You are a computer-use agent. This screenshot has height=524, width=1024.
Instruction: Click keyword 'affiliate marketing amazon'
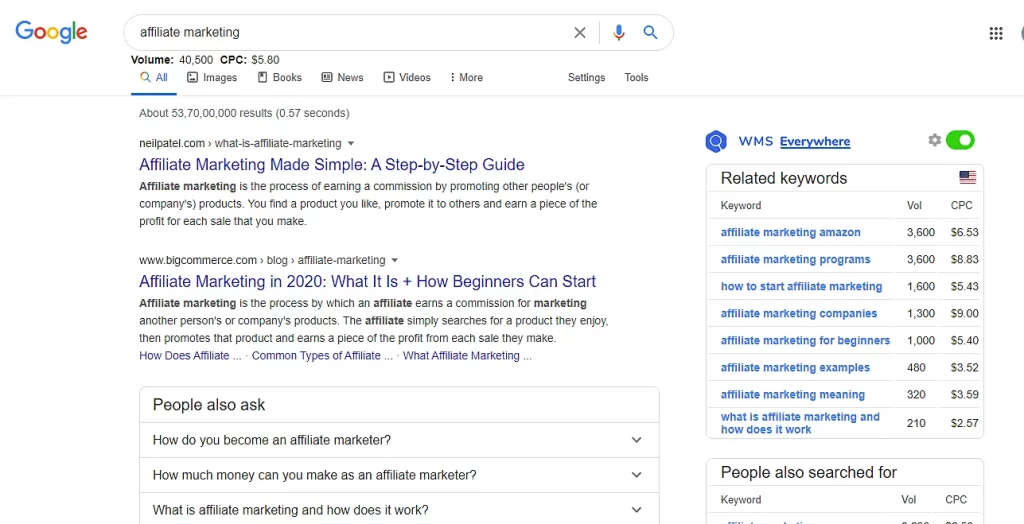pyautogui.click(x=790, y=232)
